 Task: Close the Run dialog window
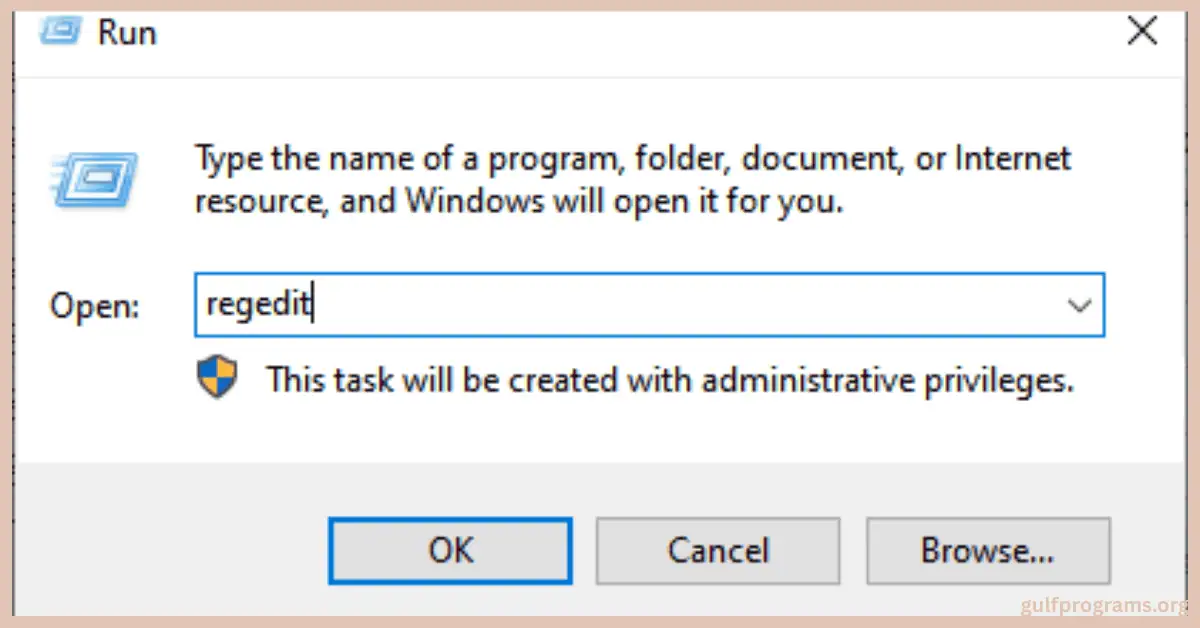tap(1141, 31)
